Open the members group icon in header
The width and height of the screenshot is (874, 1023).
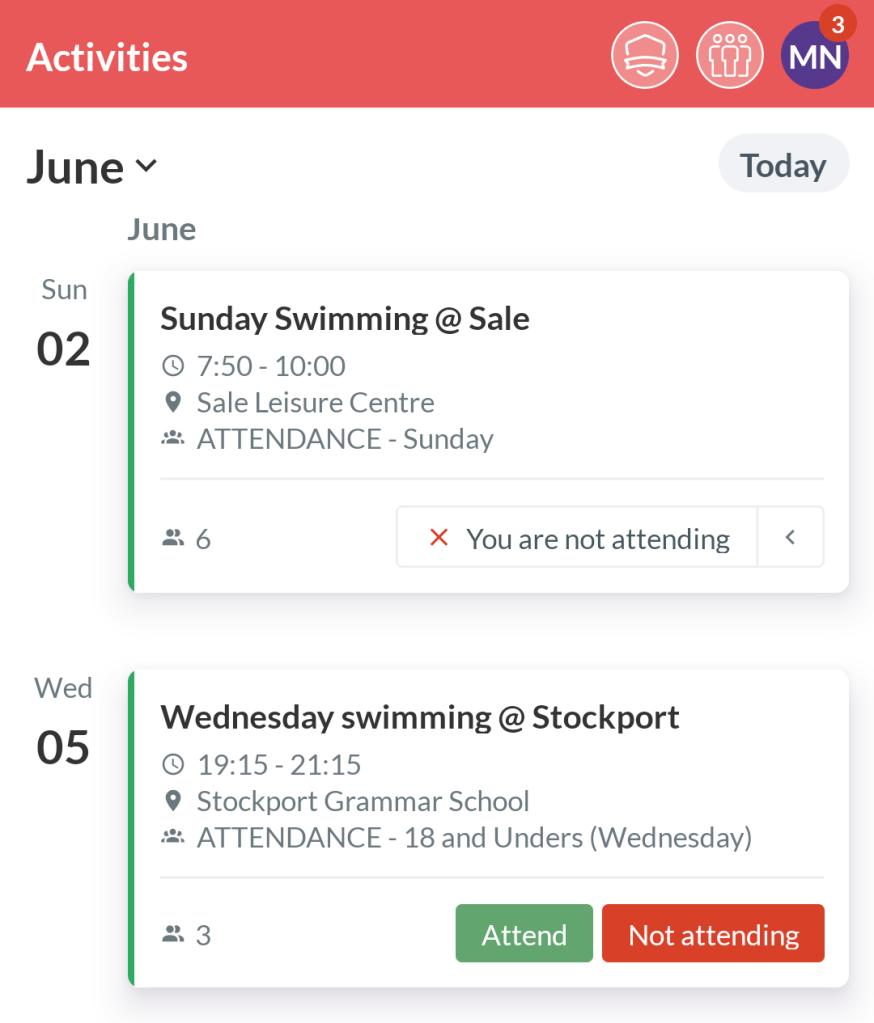[x=729, y=55]
